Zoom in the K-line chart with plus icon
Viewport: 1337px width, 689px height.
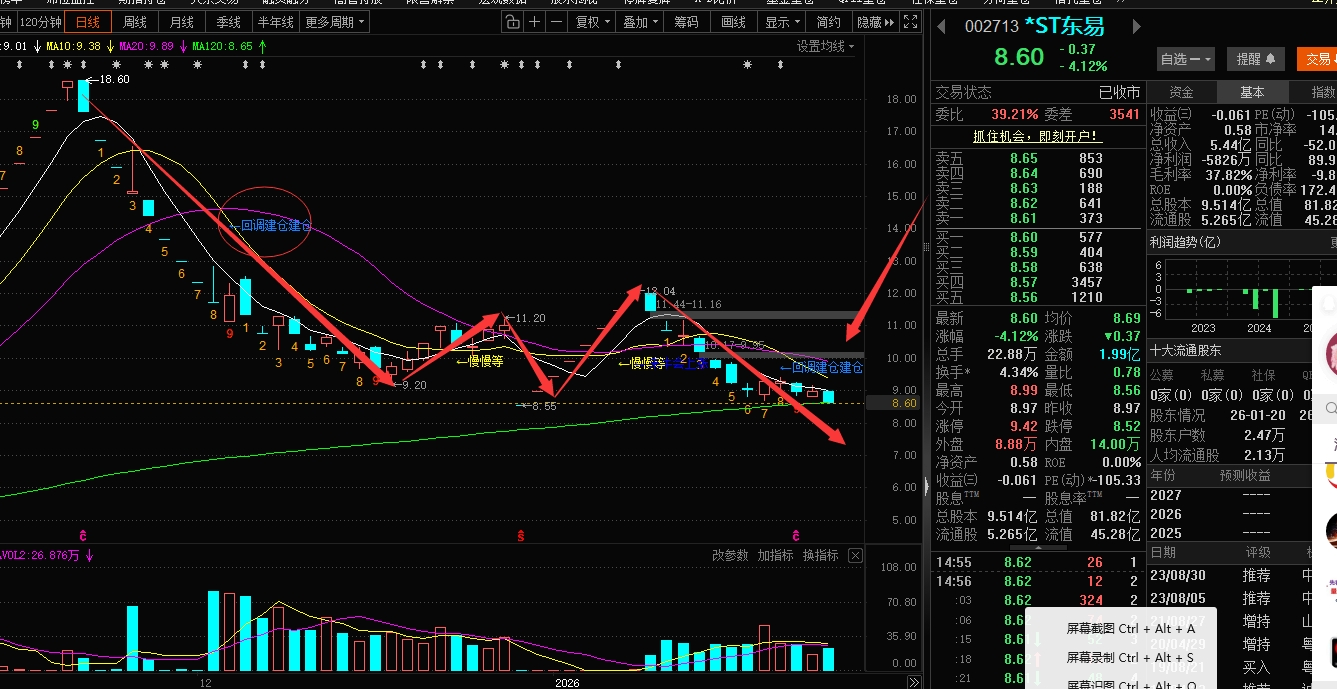[x=535, y=22]
